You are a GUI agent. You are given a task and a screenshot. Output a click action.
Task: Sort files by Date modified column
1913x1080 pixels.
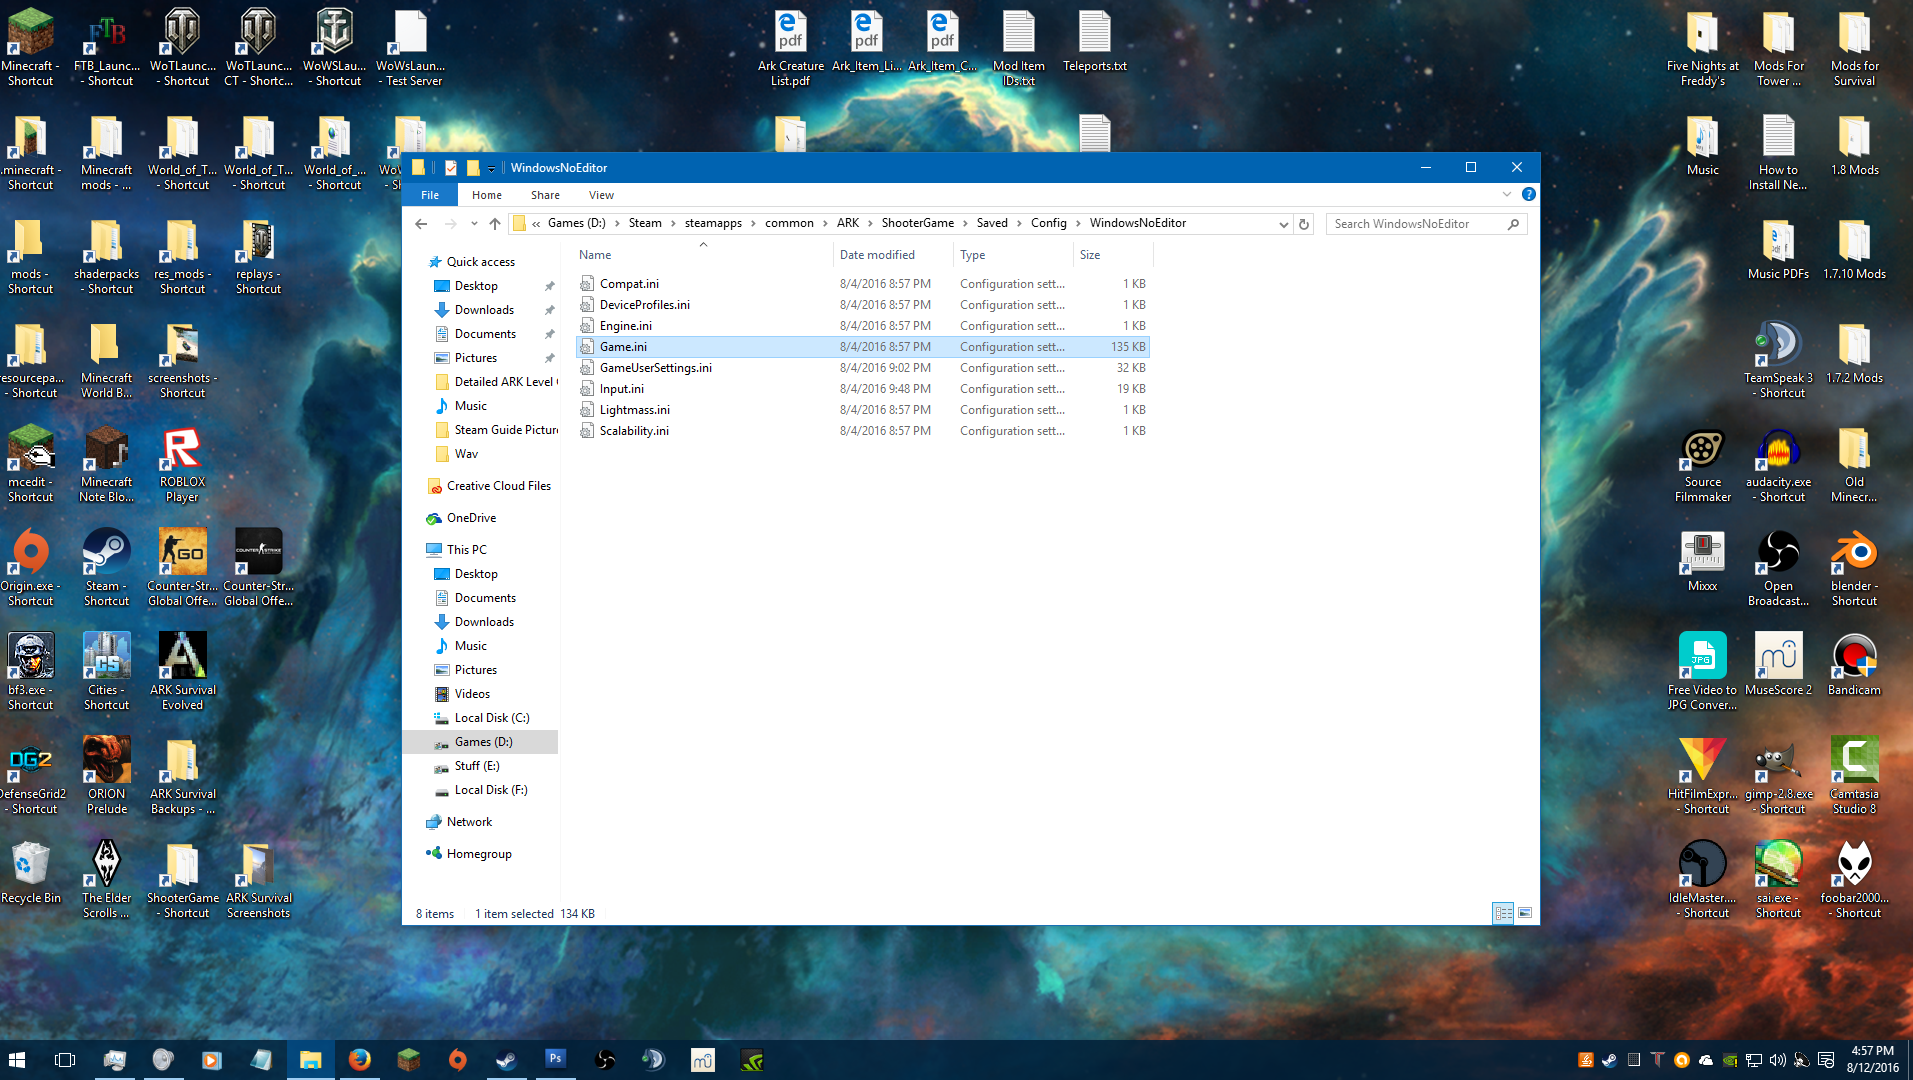point(877,255)
